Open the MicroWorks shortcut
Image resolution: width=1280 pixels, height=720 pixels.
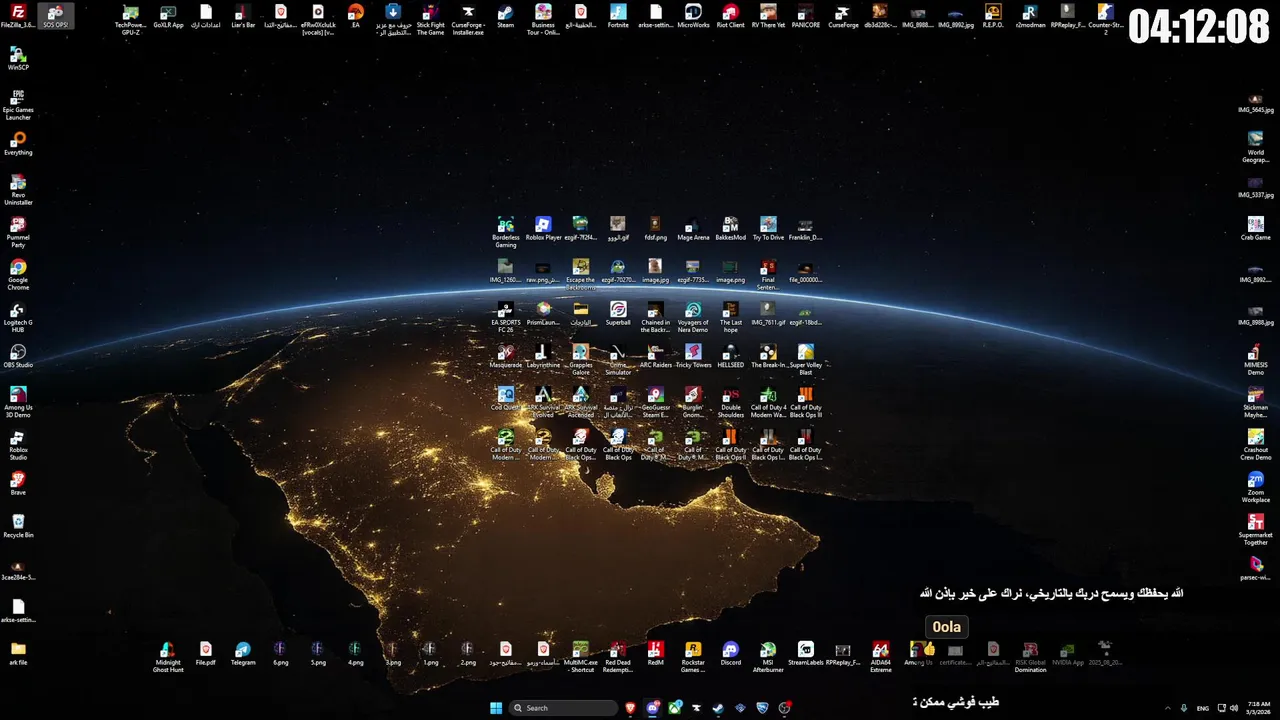pyautogui.click(x=693, y=16)
